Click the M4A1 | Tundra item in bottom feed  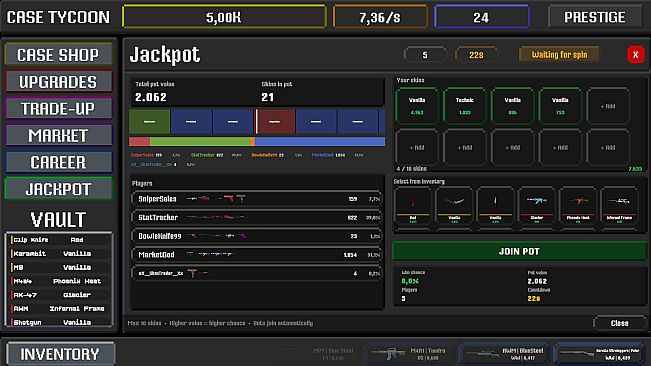[409, 354]
